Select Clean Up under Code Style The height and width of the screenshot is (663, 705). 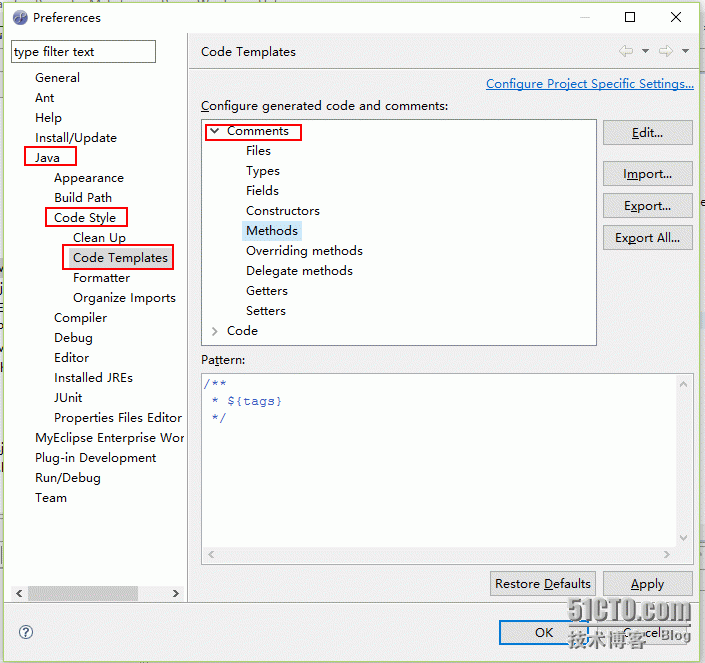tap(99, 237)
